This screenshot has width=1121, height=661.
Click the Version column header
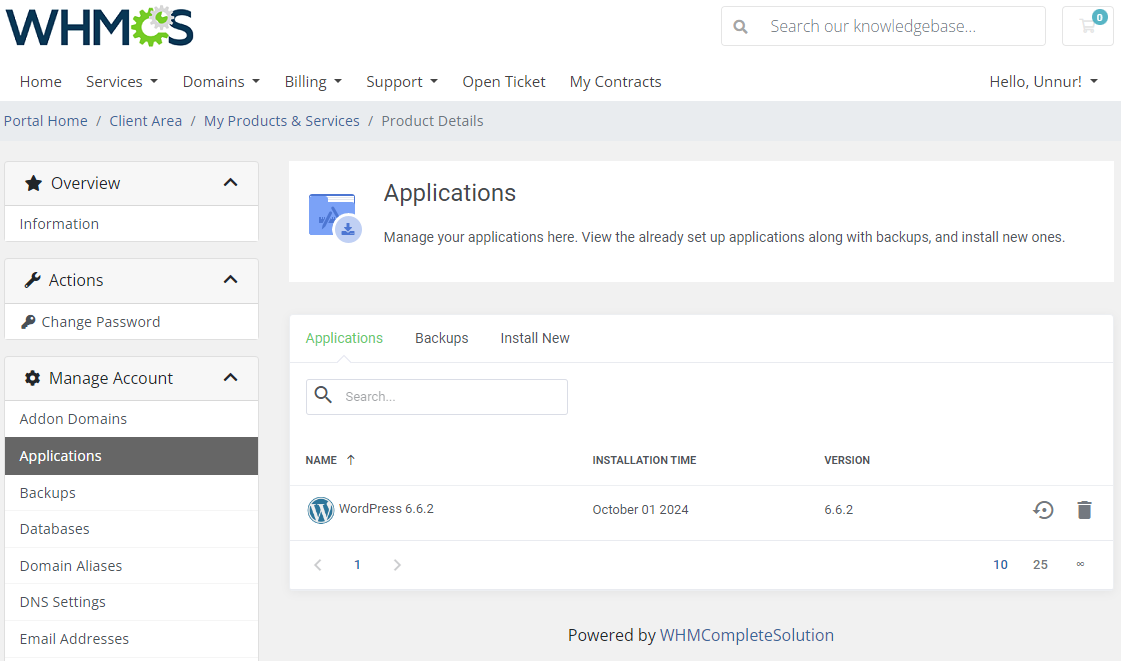tap(847, 460)
